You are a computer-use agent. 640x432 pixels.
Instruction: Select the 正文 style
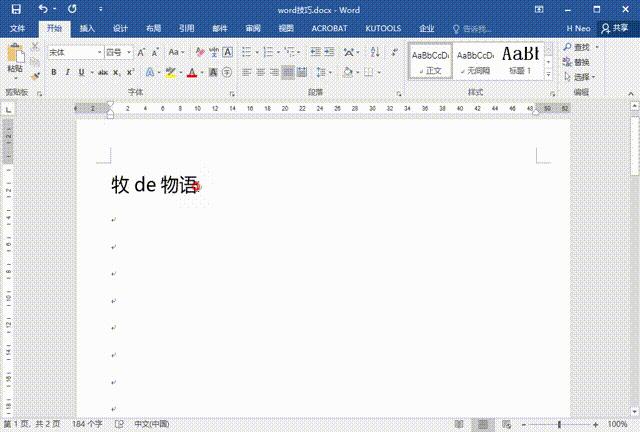[431, 61]
